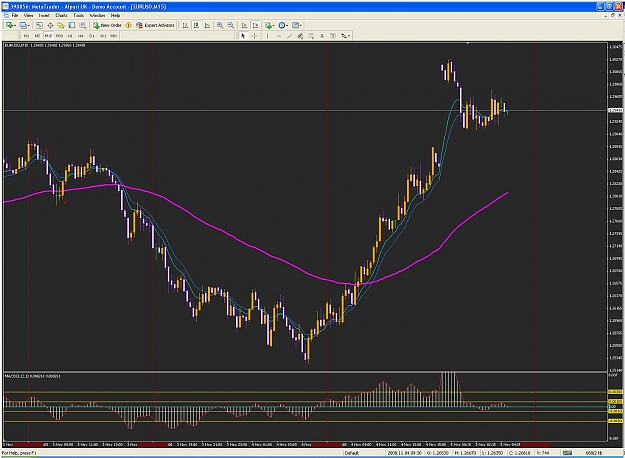The width and height of the screenshot is (625, 458).
Task: Click the C: 1.26610 status value
Action: [519, 453]
